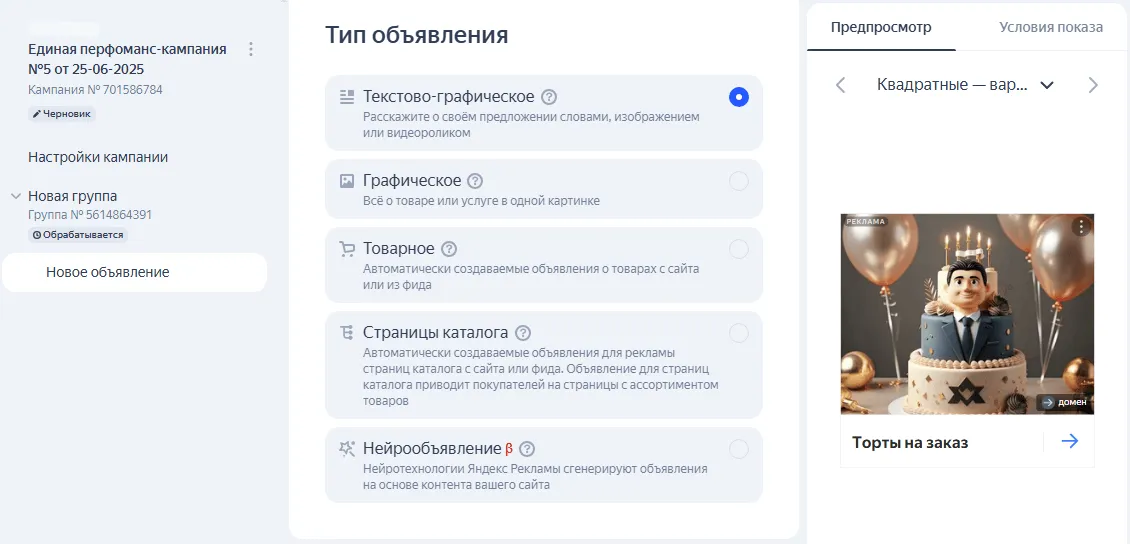Switch to the Условия показа tab
The image size is (1130, 544).
1050,27
